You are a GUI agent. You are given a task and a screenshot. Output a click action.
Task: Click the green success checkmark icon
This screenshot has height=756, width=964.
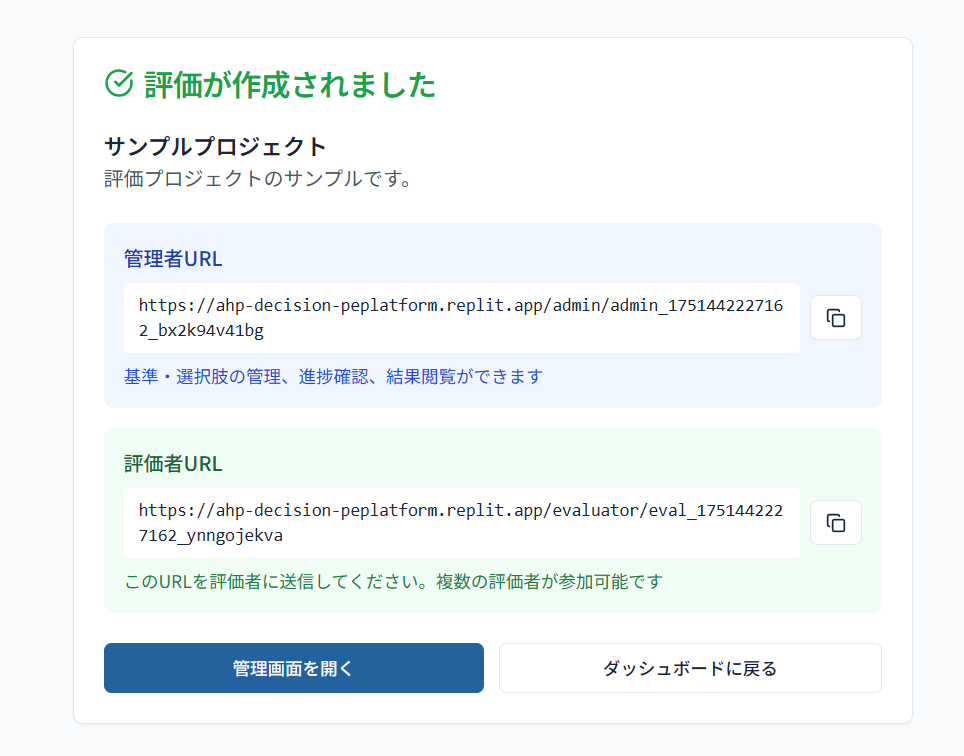(119, 84)
